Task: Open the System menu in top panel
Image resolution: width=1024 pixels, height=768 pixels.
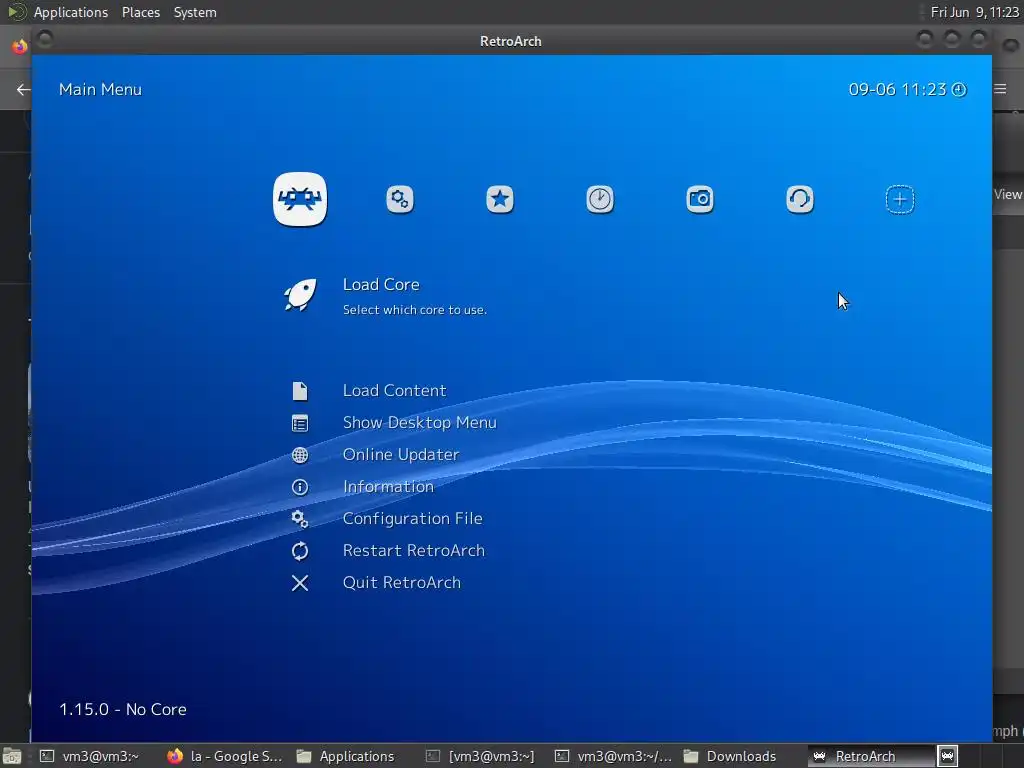Action: (x=195, y=12)
